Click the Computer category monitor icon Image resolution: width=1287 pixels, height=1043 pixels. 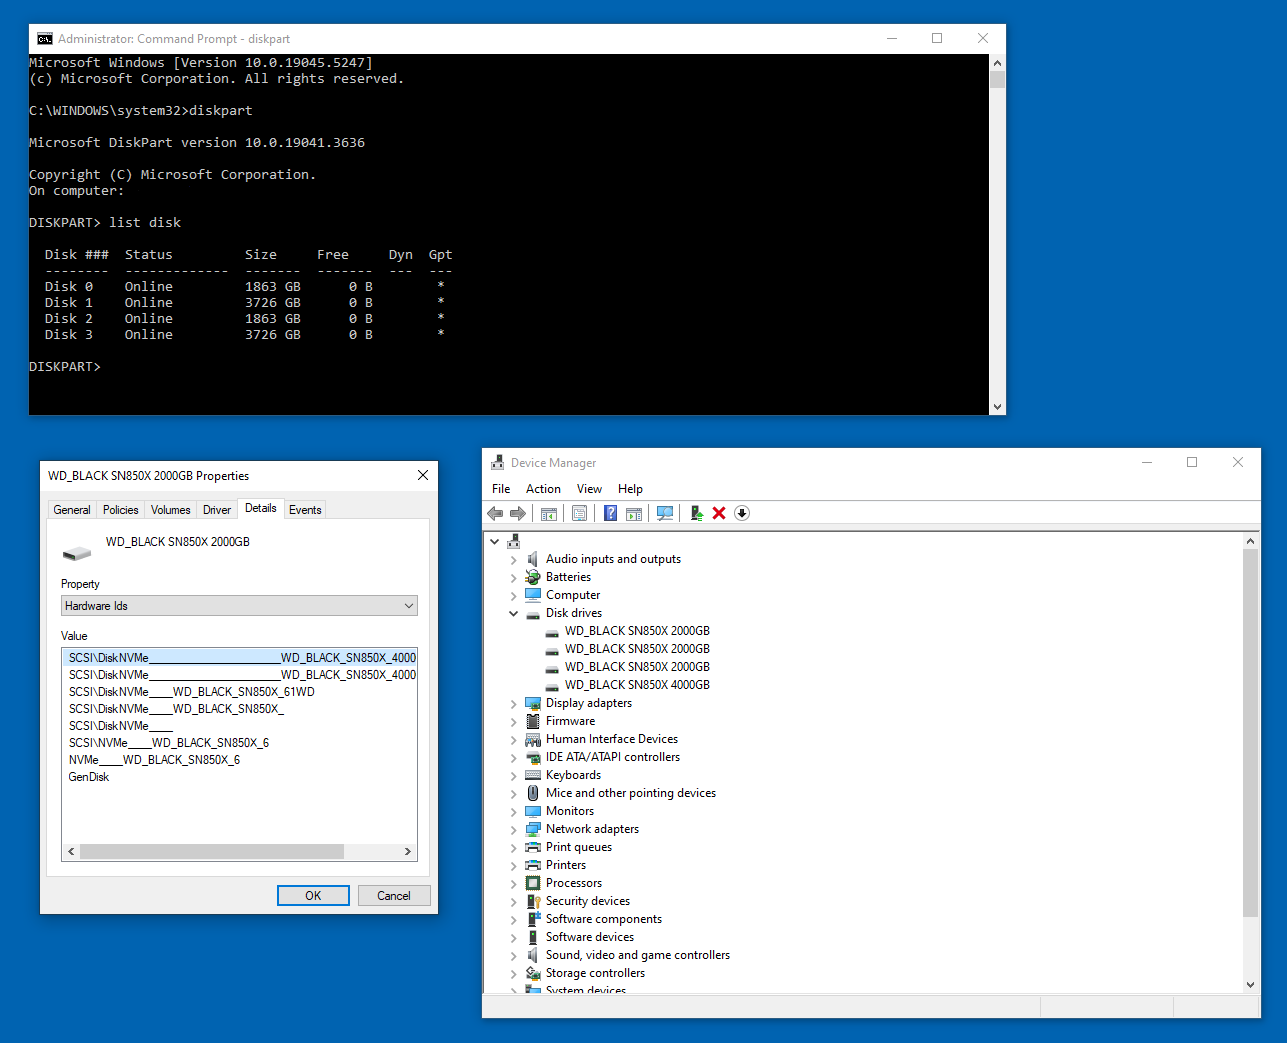(533, 595)
